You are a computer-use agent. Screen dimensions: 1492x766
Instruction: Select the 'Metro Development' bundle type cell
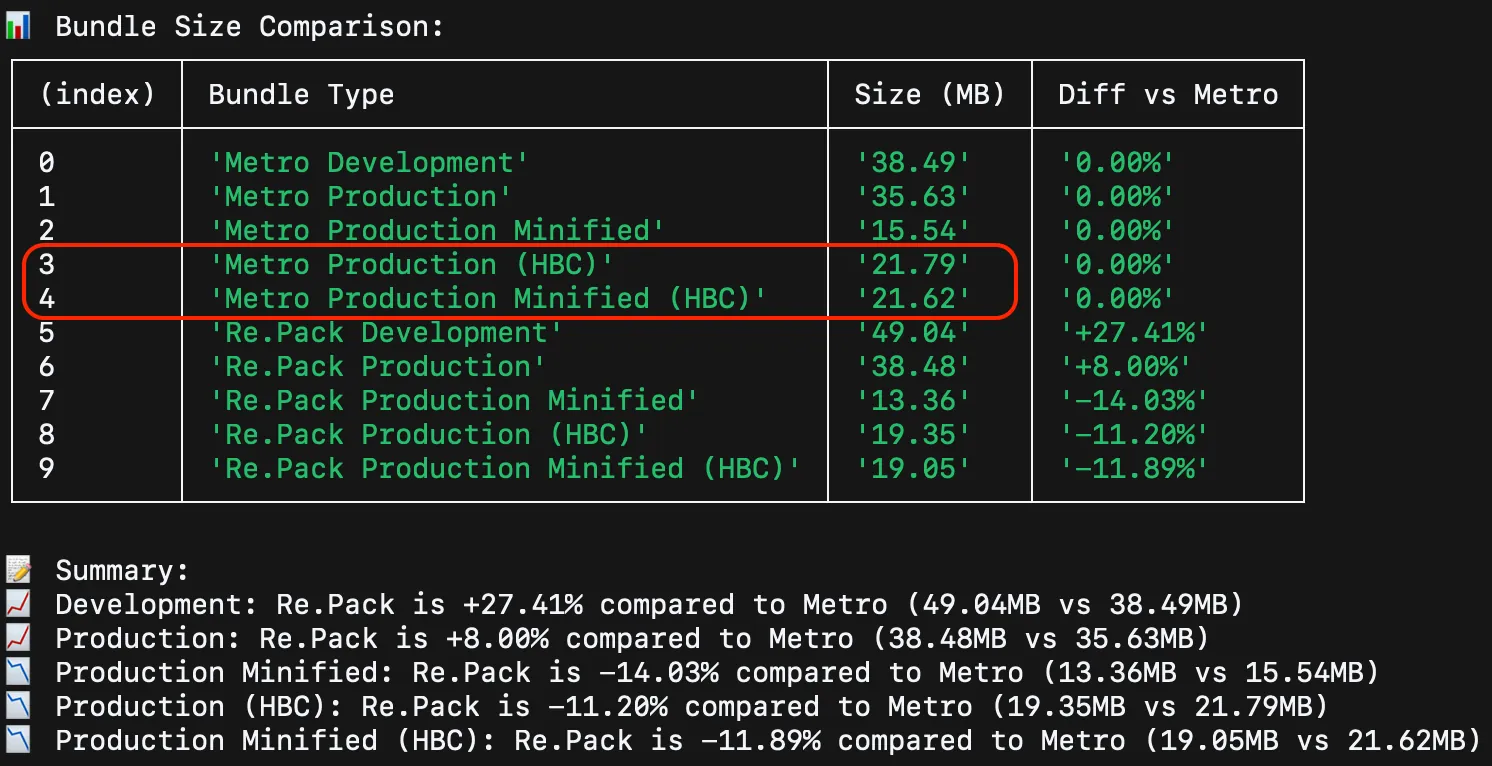369,162
